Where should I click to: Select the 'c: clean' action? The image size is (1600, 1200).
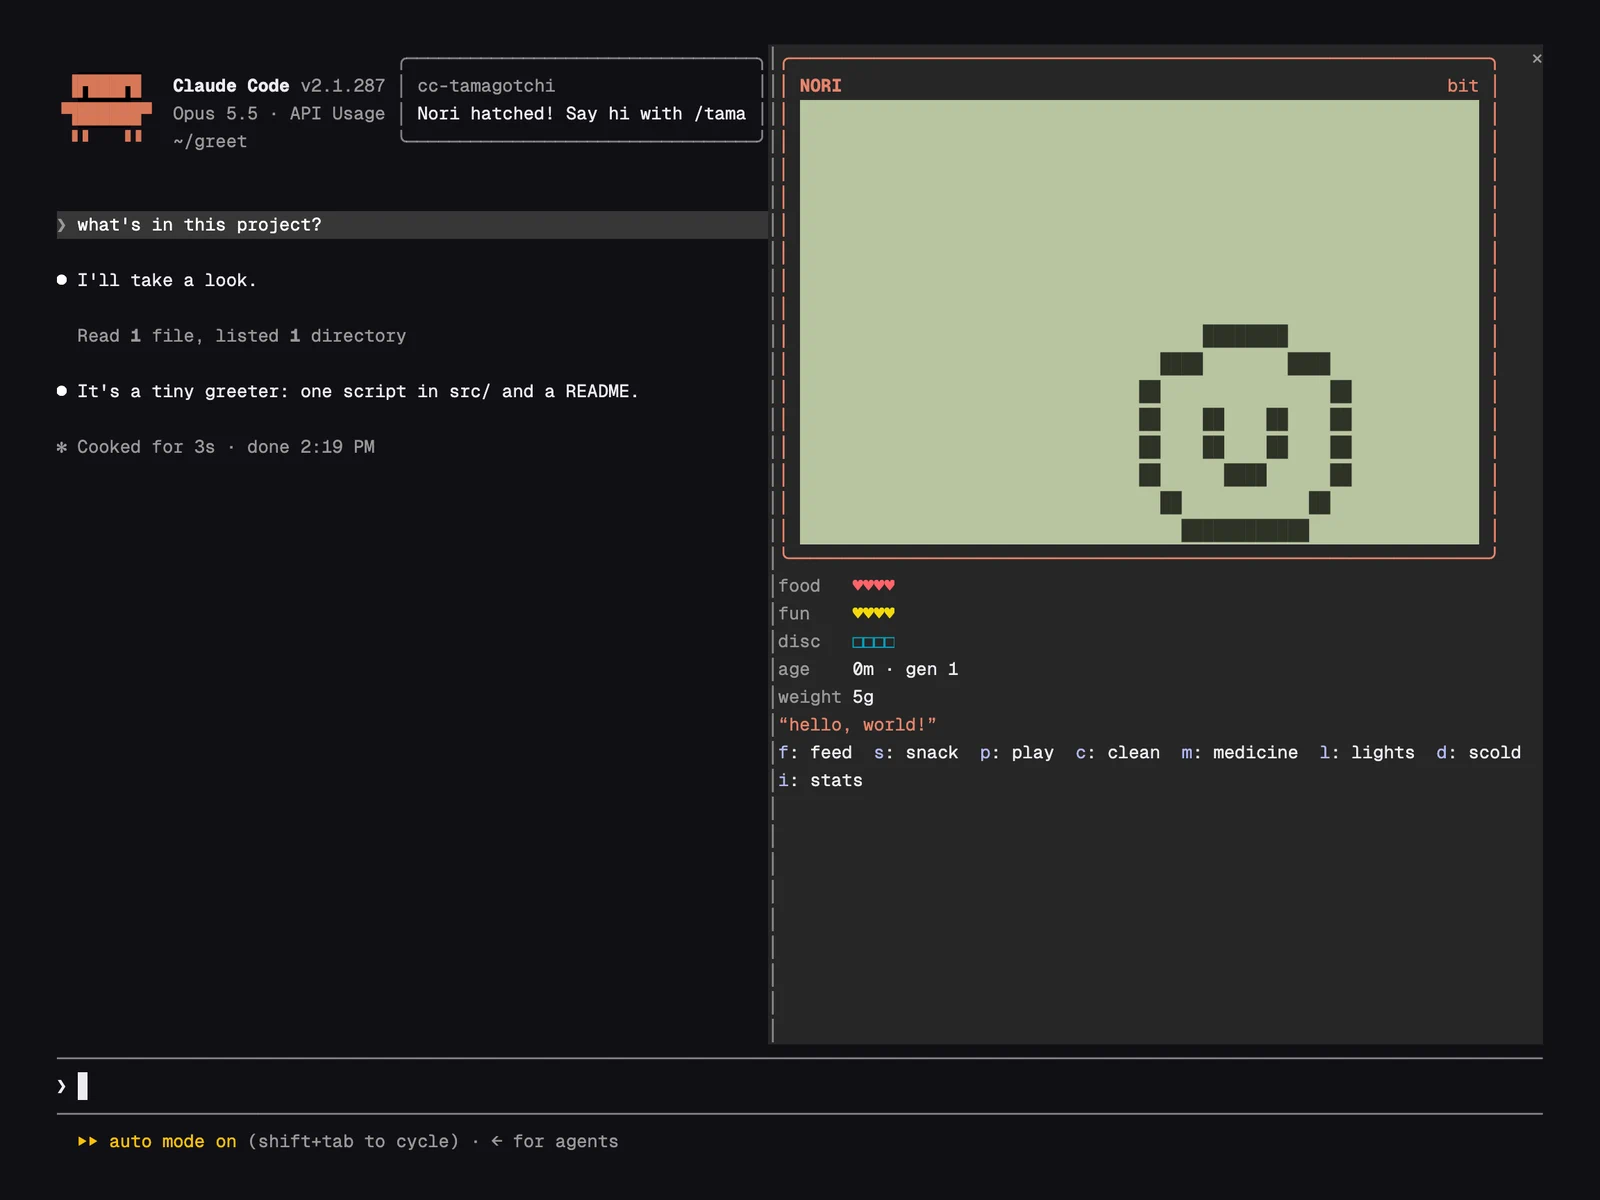[1117, 752]
